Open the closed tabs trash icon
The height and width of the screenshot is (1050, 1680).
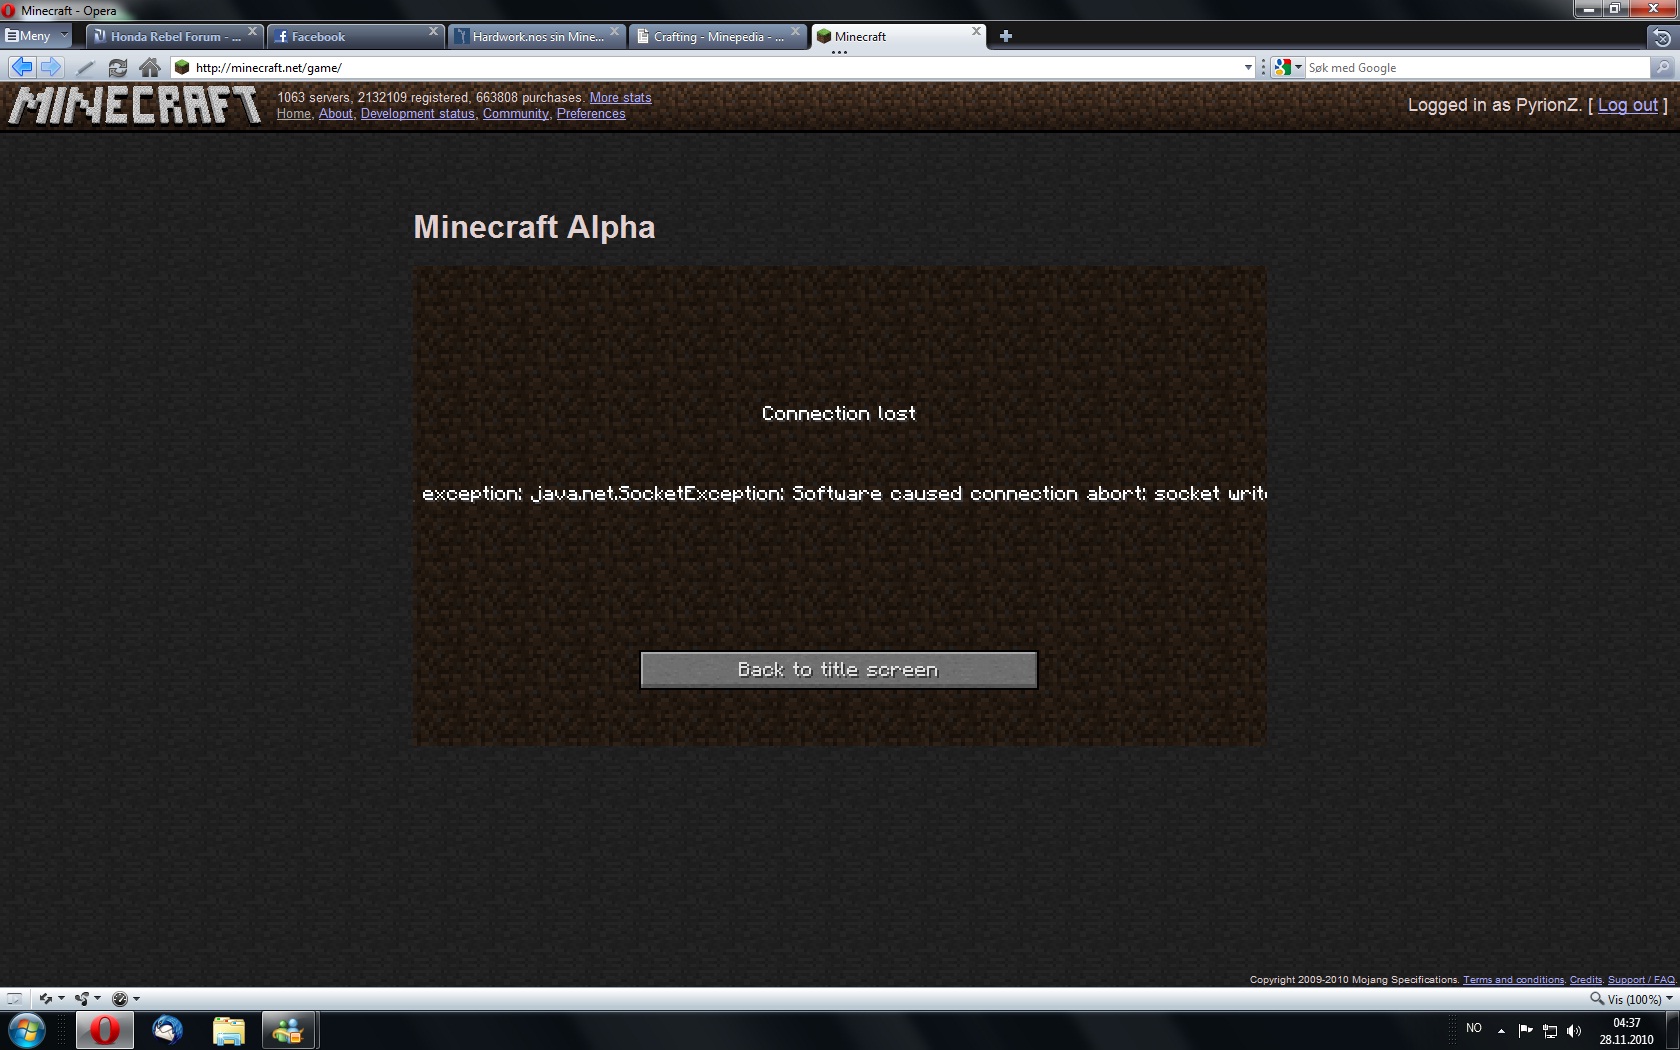[1662, 37]
